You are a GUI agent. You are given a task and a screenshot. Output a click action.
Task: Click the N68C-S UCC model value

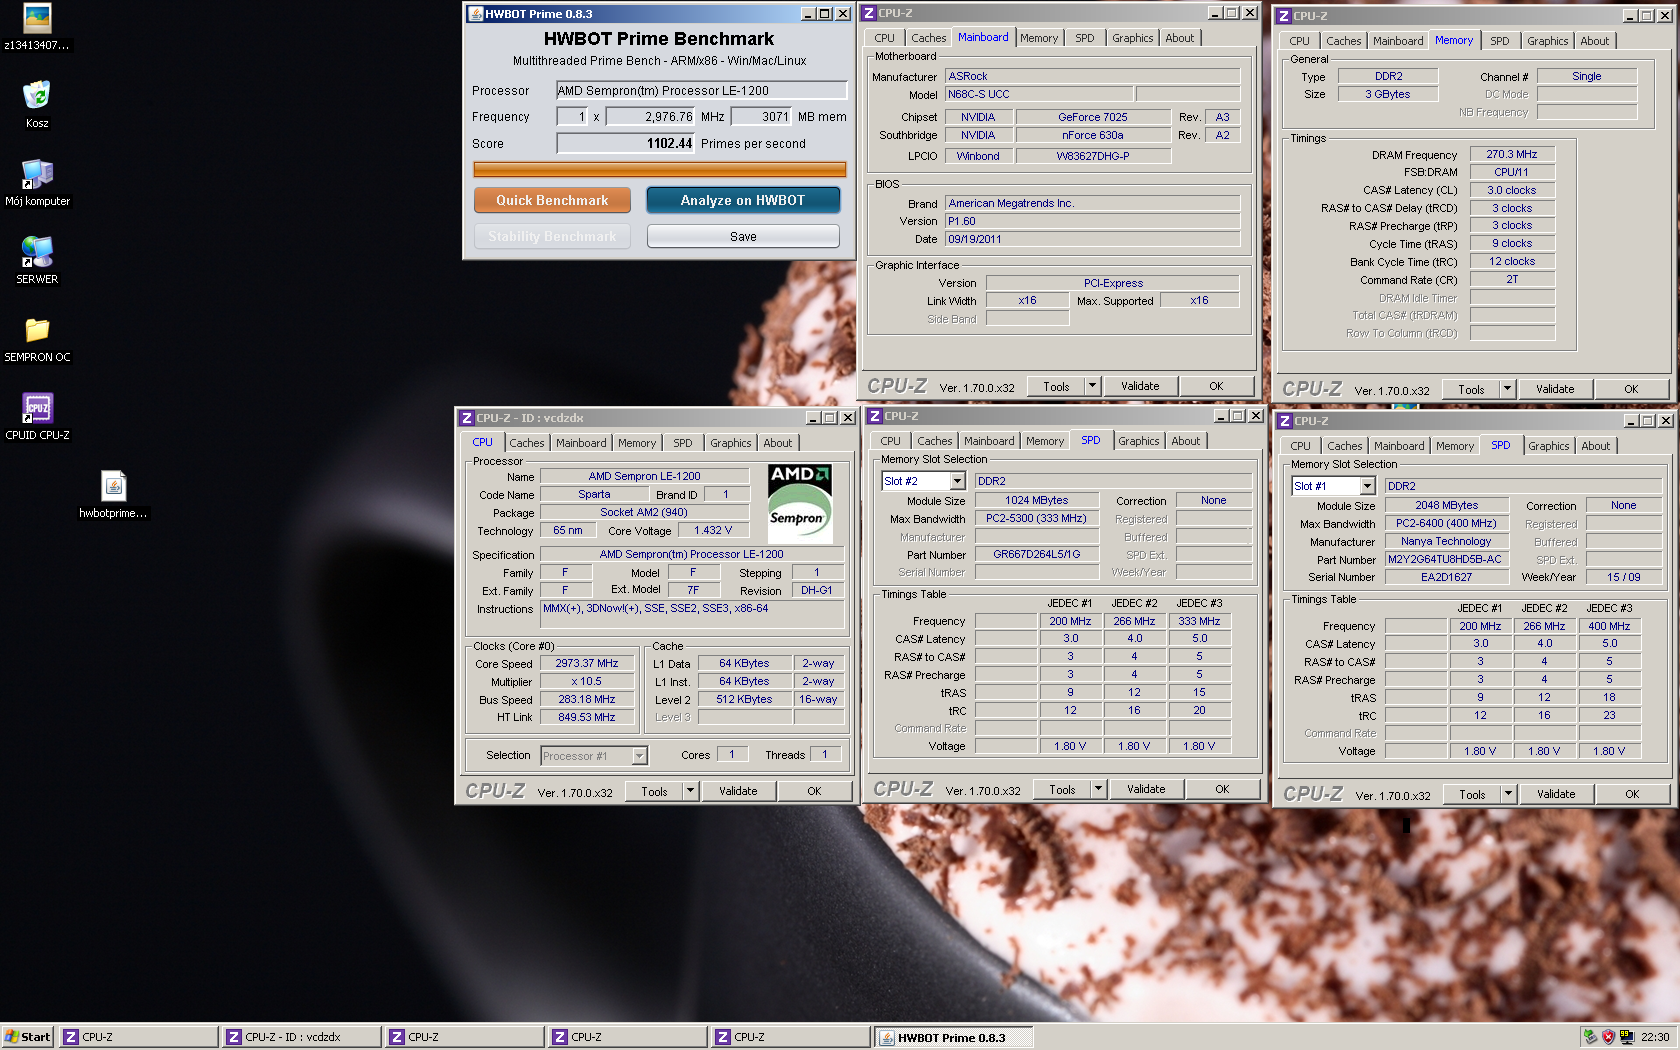[x=1038, y=94]
